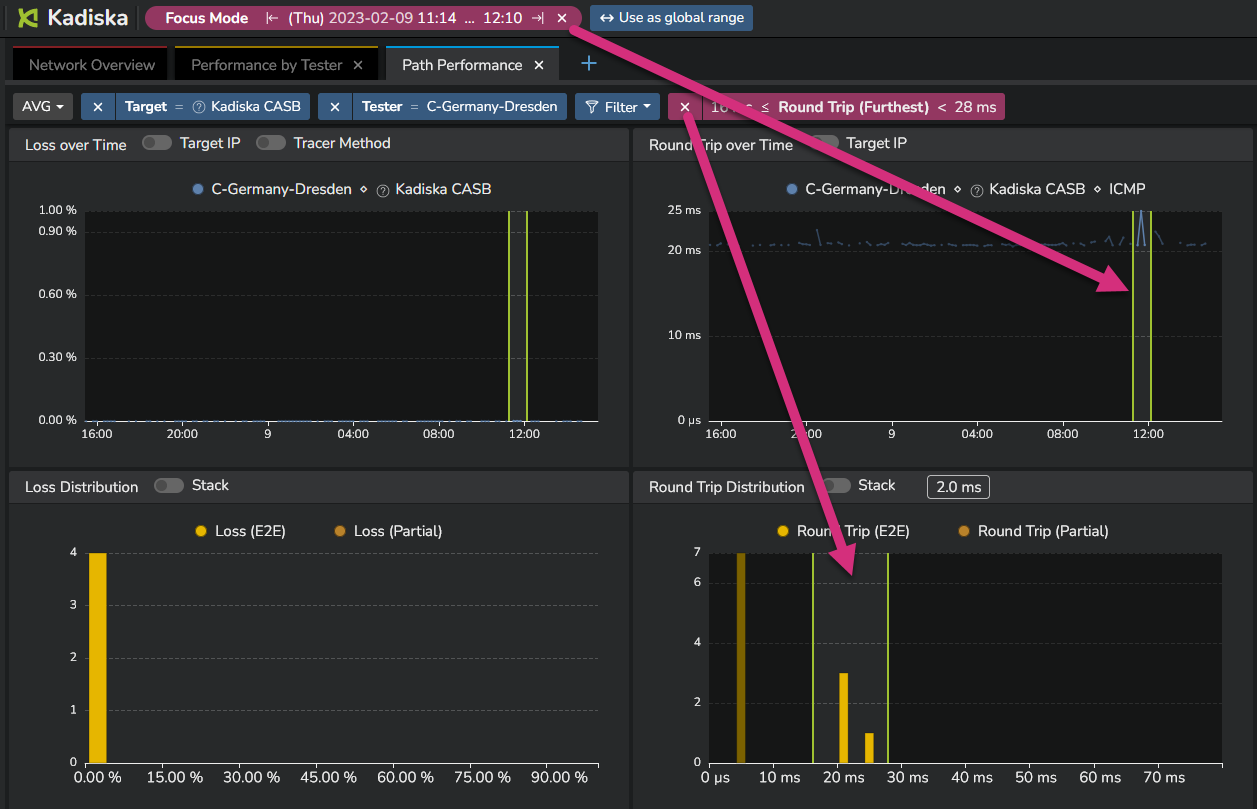The width and height of the screenshot is (1257, 809).
Task: Click Round Trip Distribution panel title
Action: (x=727, y=487)
